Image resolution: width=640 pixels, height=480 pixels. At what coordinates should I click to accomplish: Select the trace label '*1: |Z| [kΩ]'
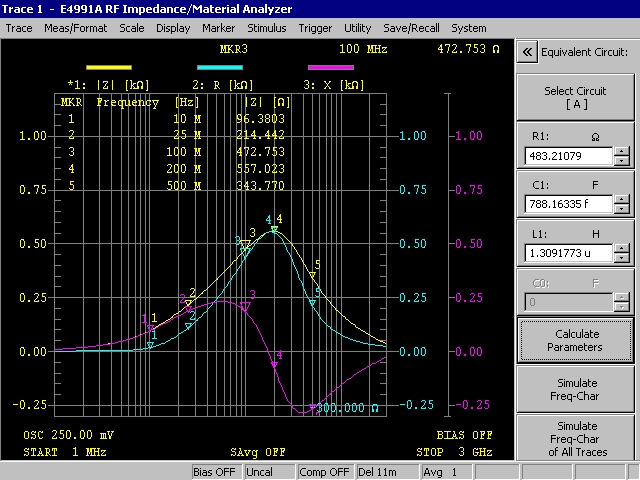click(108, 85)
